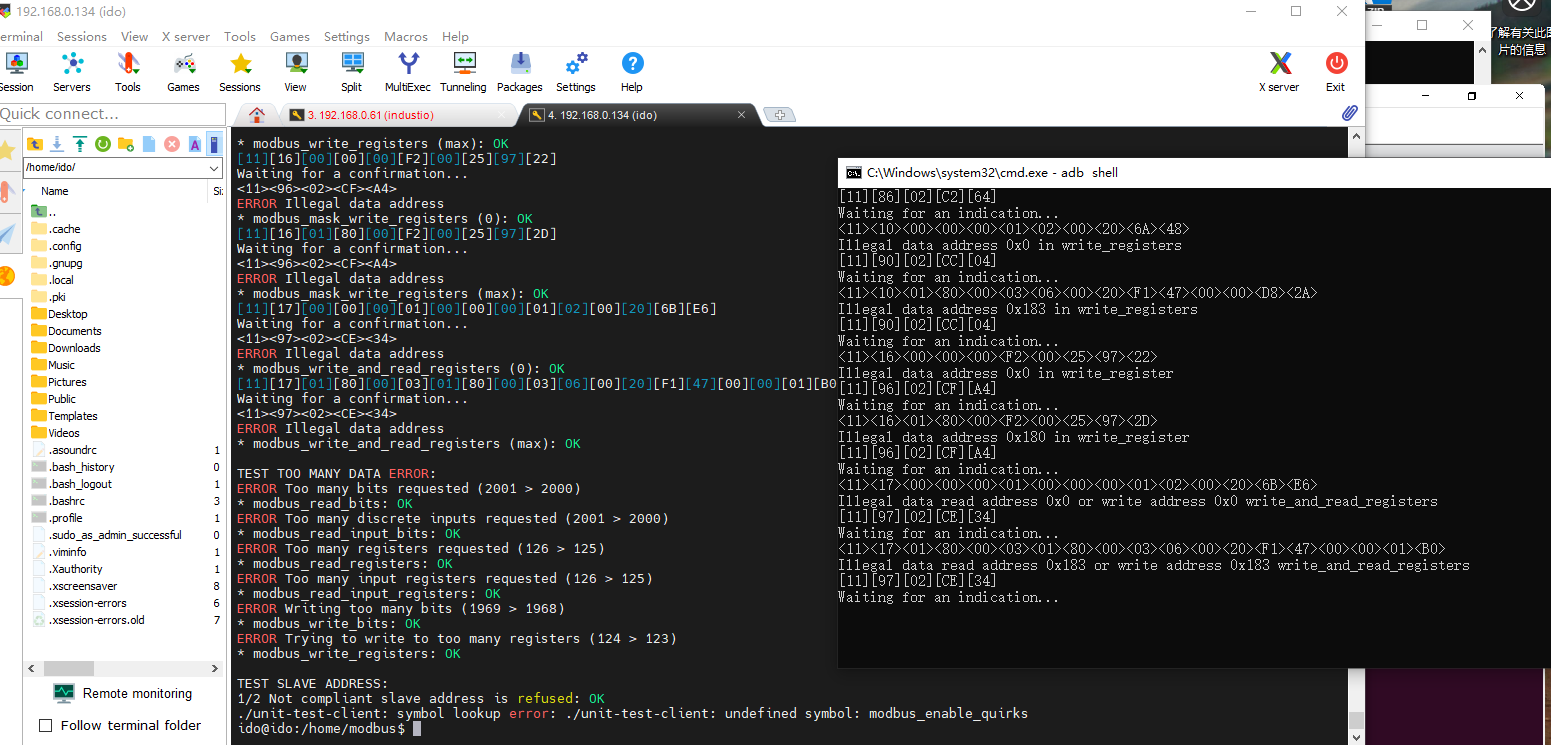Create new folder in SFTP browser
Image resolution: width=1551 pixels, height=745 pixels.
[x=125, y=144]
